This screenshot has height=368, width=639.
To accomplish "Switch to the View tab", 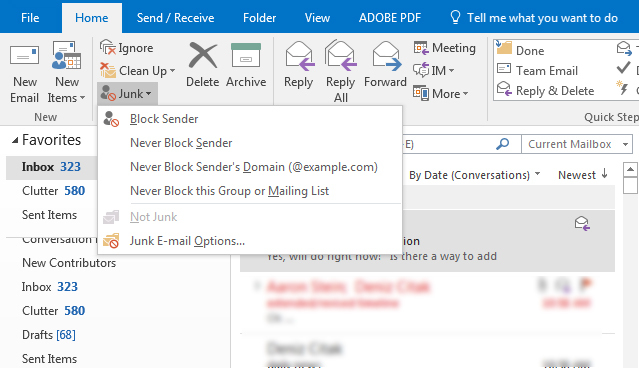I will pyautogui.click(x=317, y=18).
